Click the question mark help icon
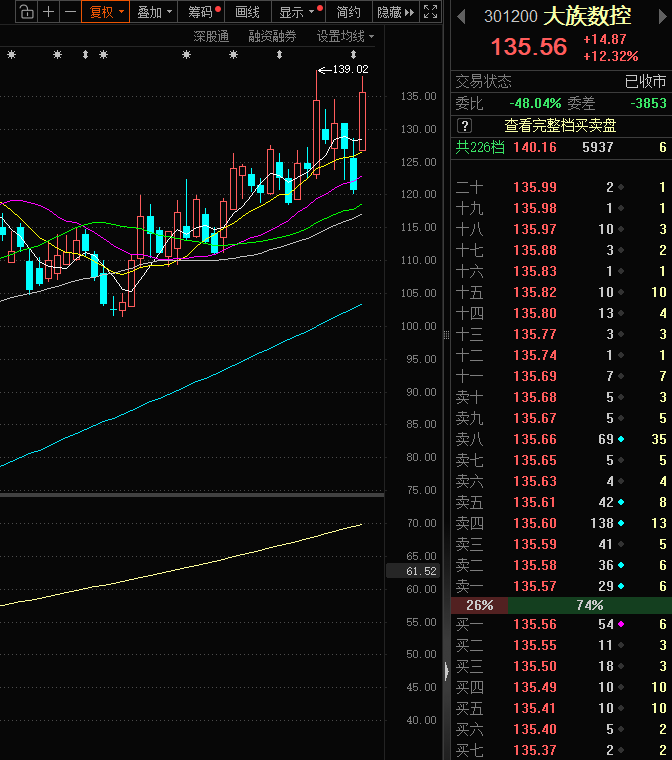The width and height of the screenshot is (672, 760). (464, 126)
